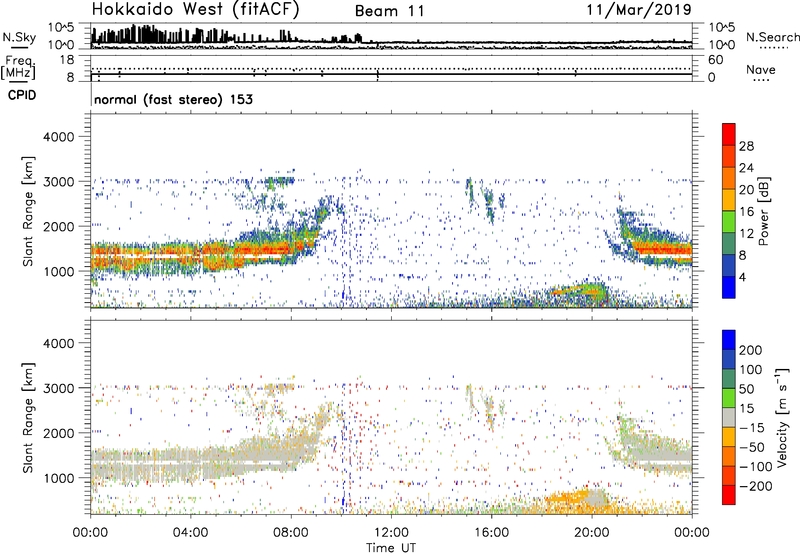Screen dimensions: 800x554
Task: Click the "04:00" time axis label
Action: click(x=190, y=533)
